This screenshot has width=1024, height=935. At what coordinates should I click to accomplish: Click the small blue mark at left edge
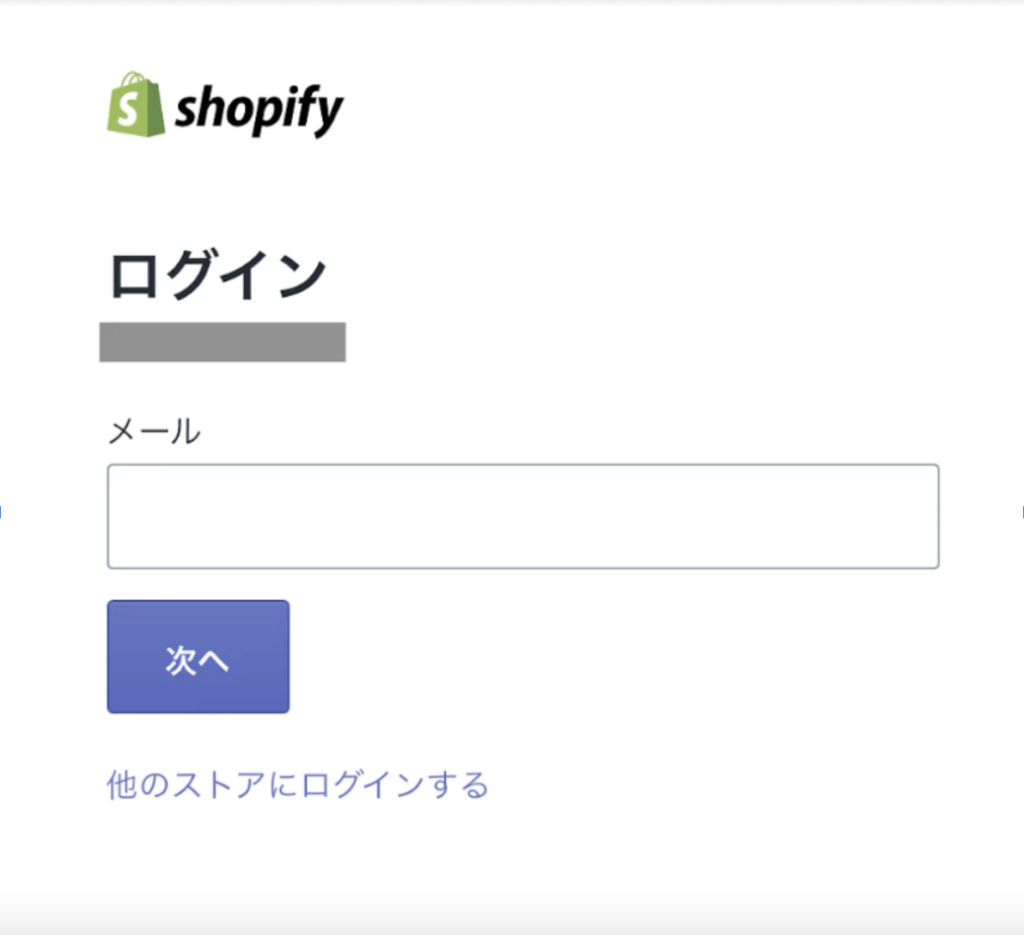pyautogui.click(x=1, y=512)
